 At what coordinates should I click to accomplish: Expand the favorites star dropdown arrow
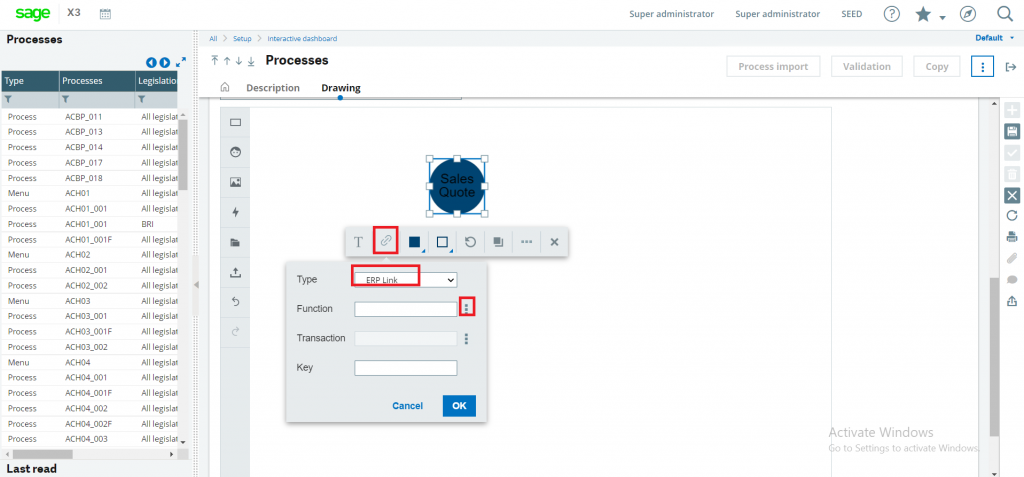(942, 18)
